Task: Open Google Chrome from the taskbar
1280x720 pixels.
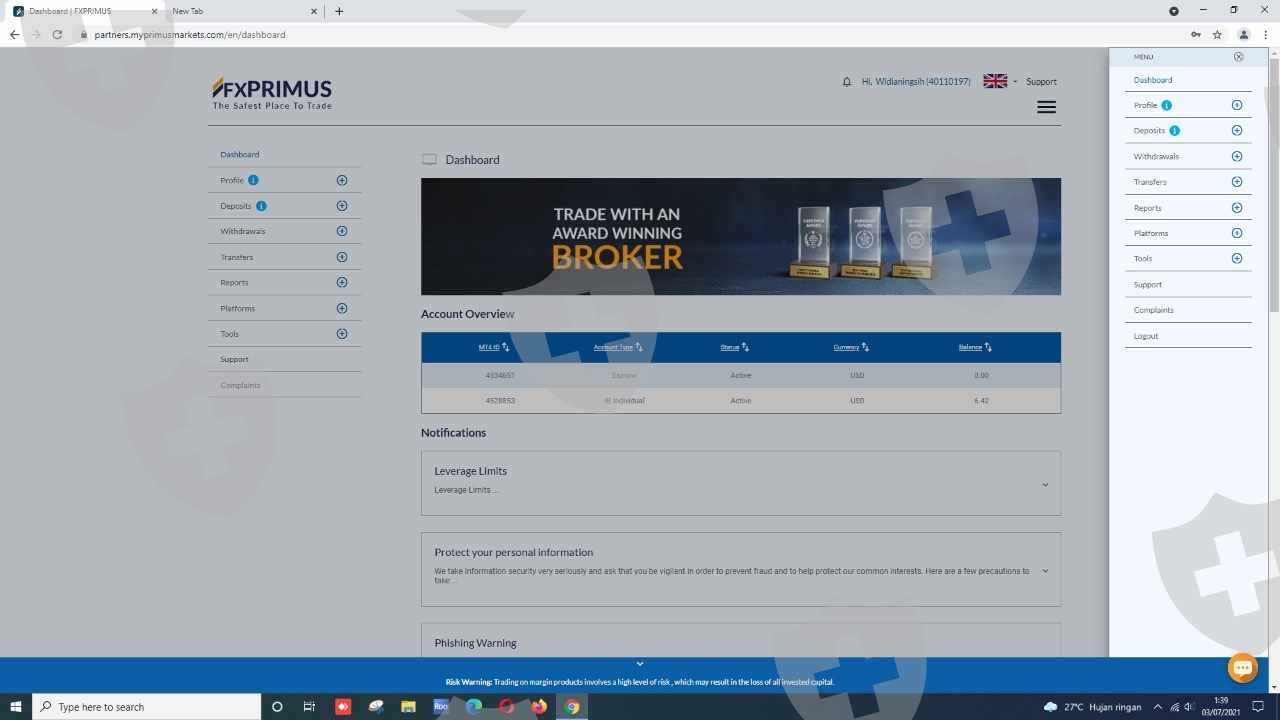Action: click(x=572, y=707)
